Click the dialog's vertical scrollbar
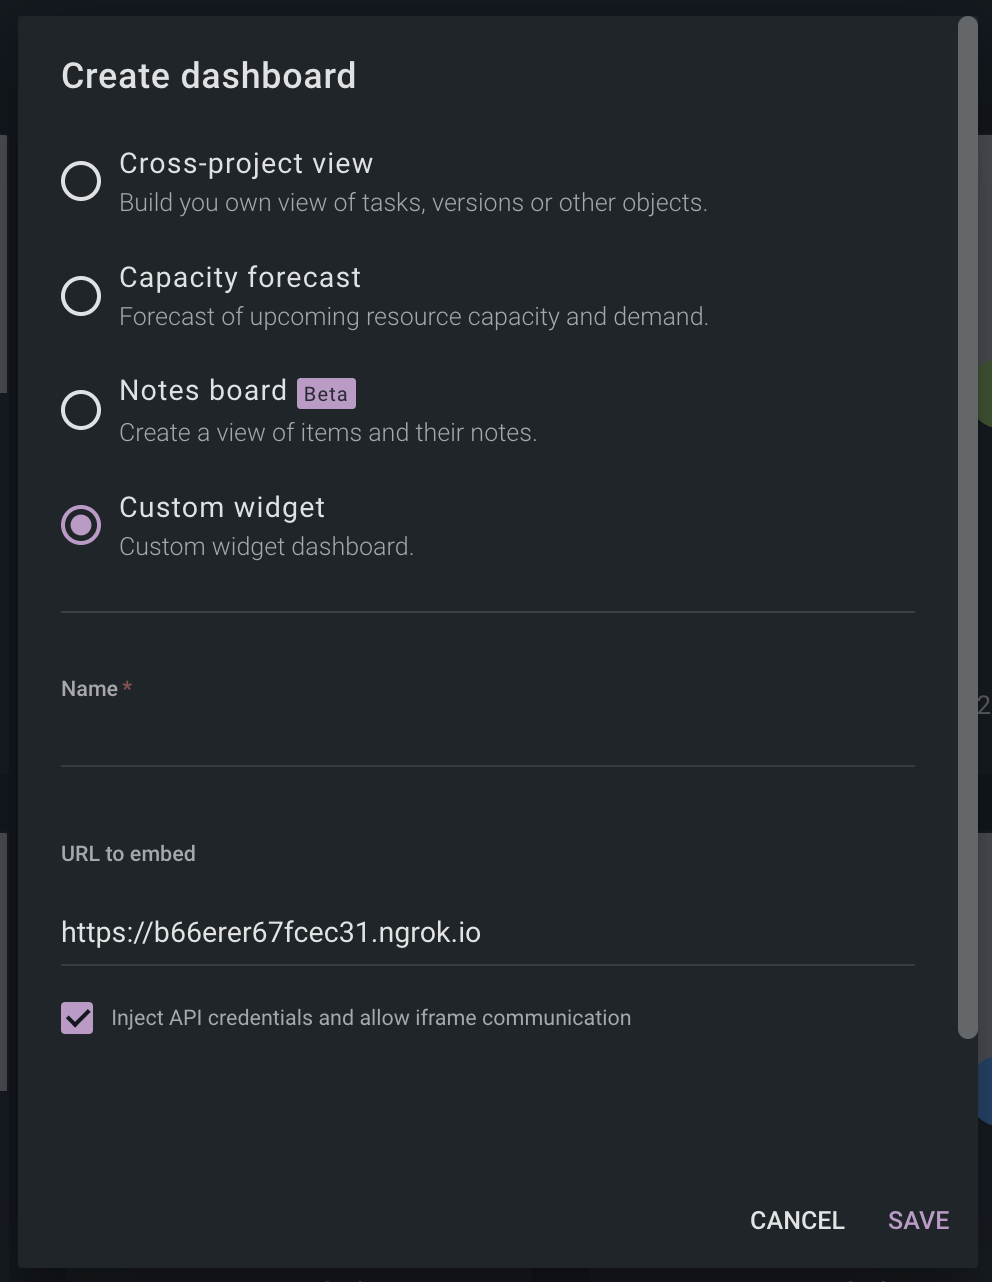 967,528
